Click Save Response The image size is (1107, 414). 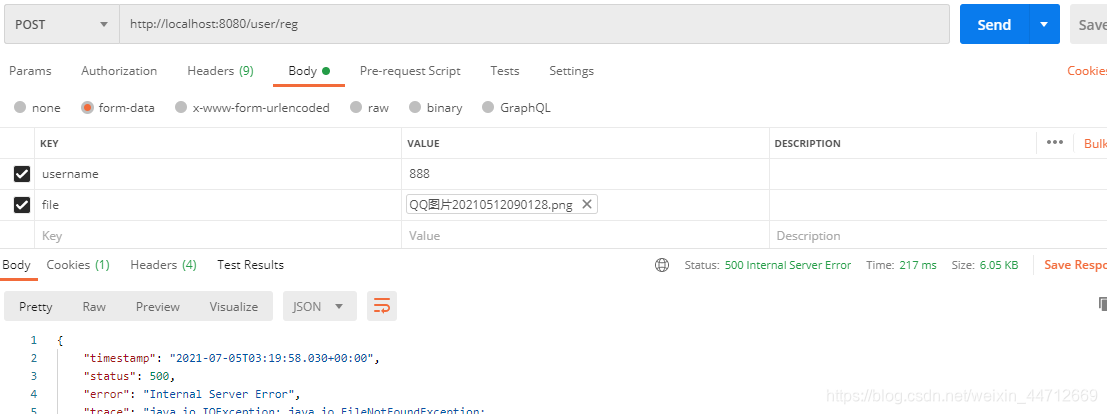coord(1075,265)
